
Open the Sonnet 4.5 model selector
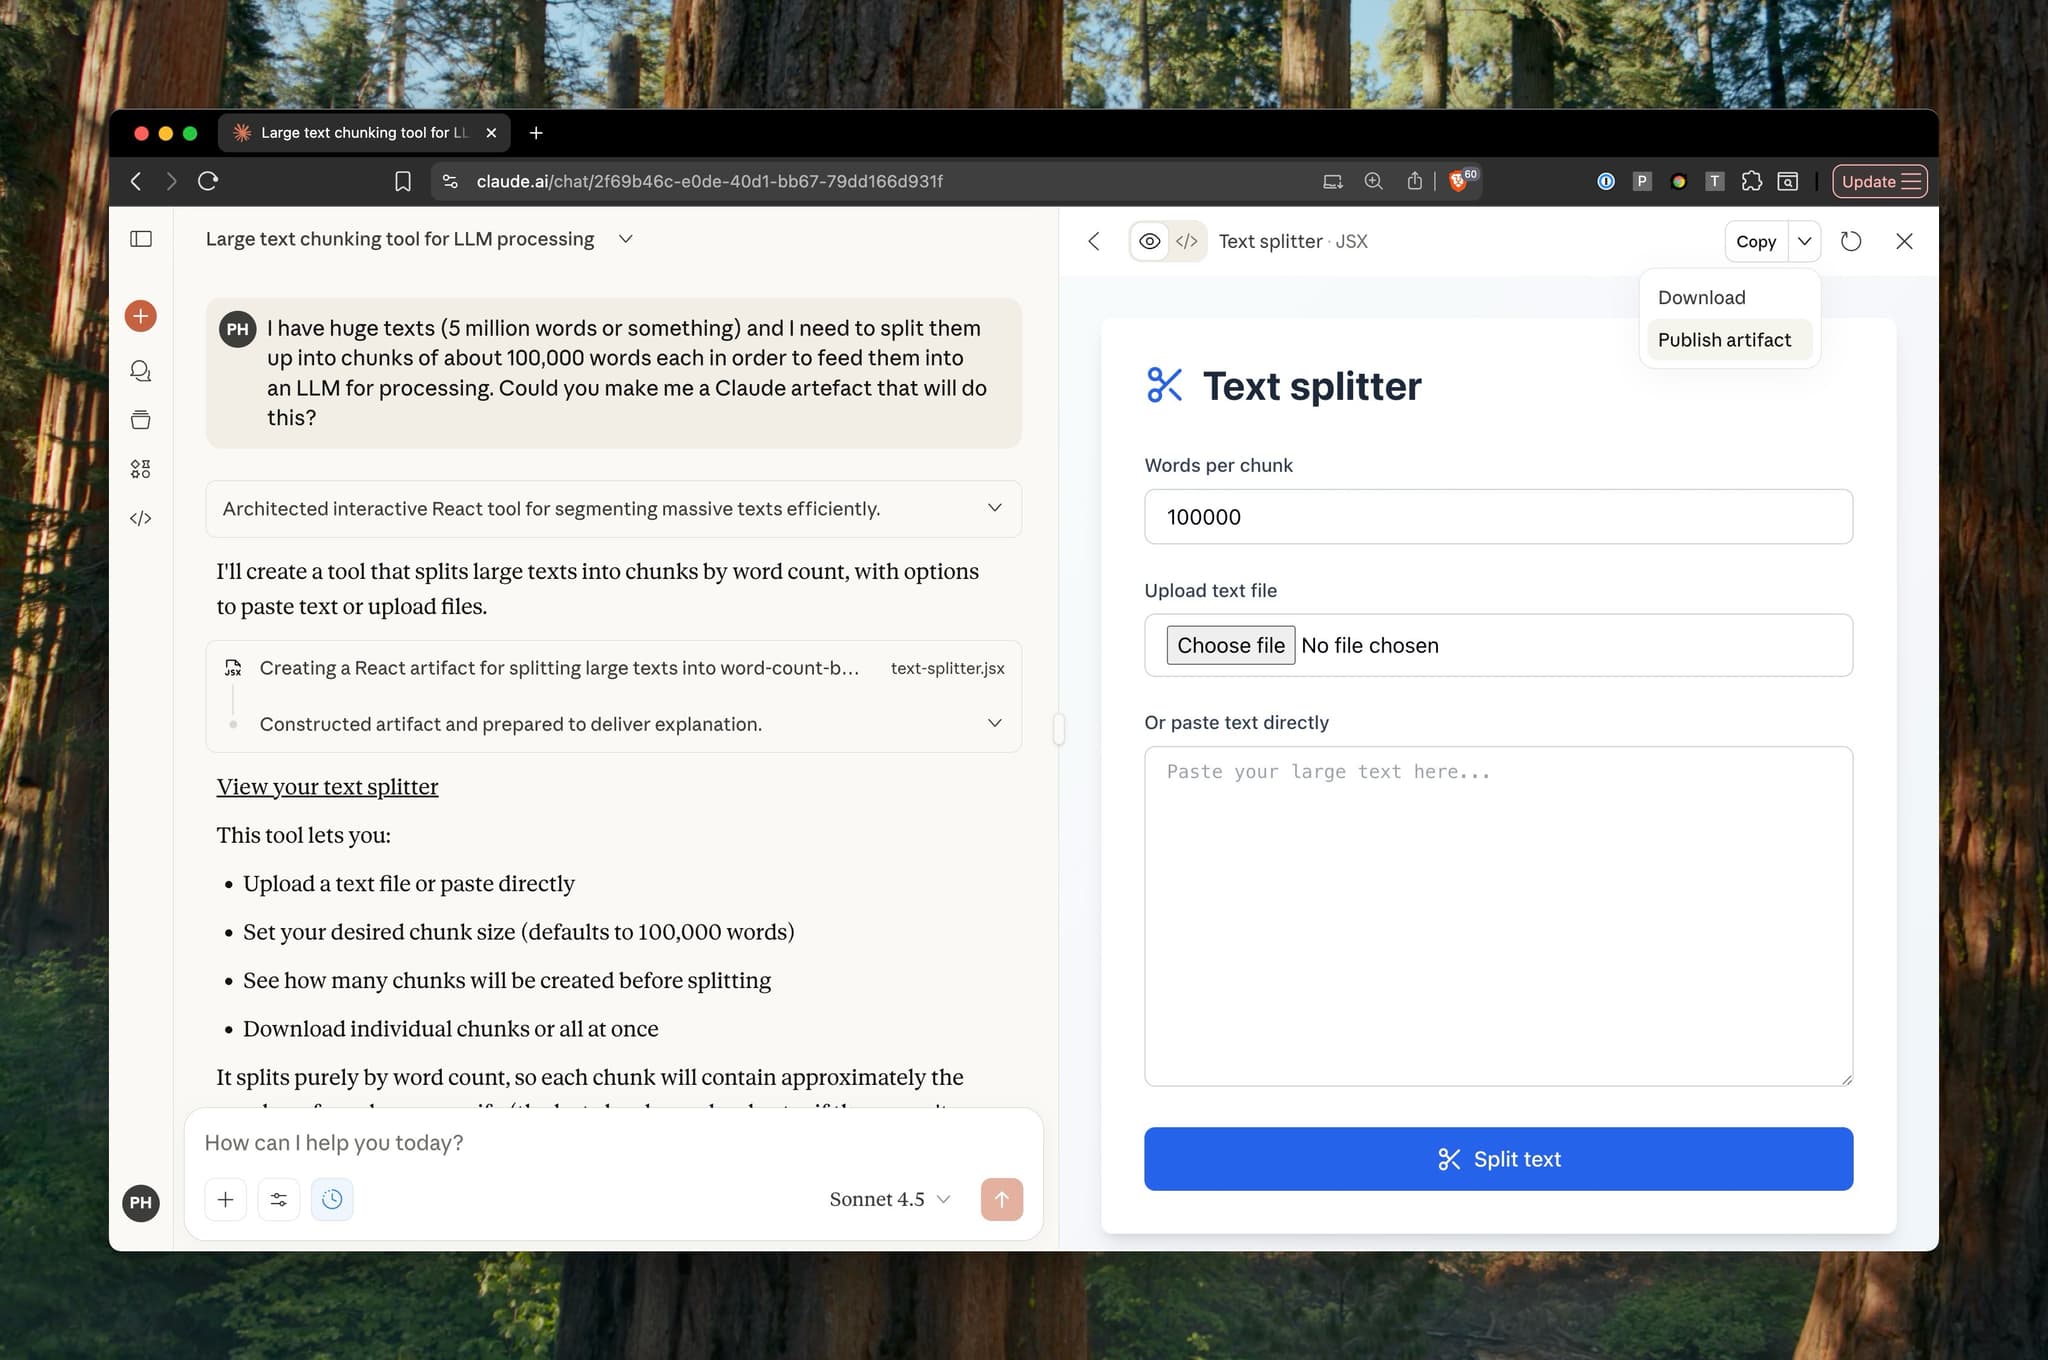pos(889,1199)
